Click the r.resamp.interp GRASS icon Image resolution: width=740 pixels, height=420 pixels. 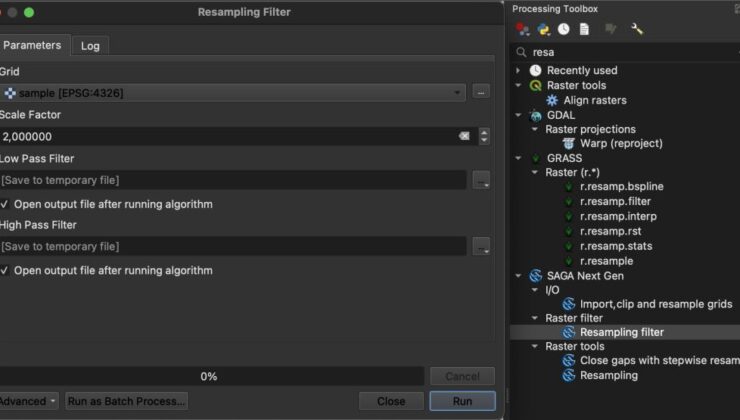[x=569, y=217]
